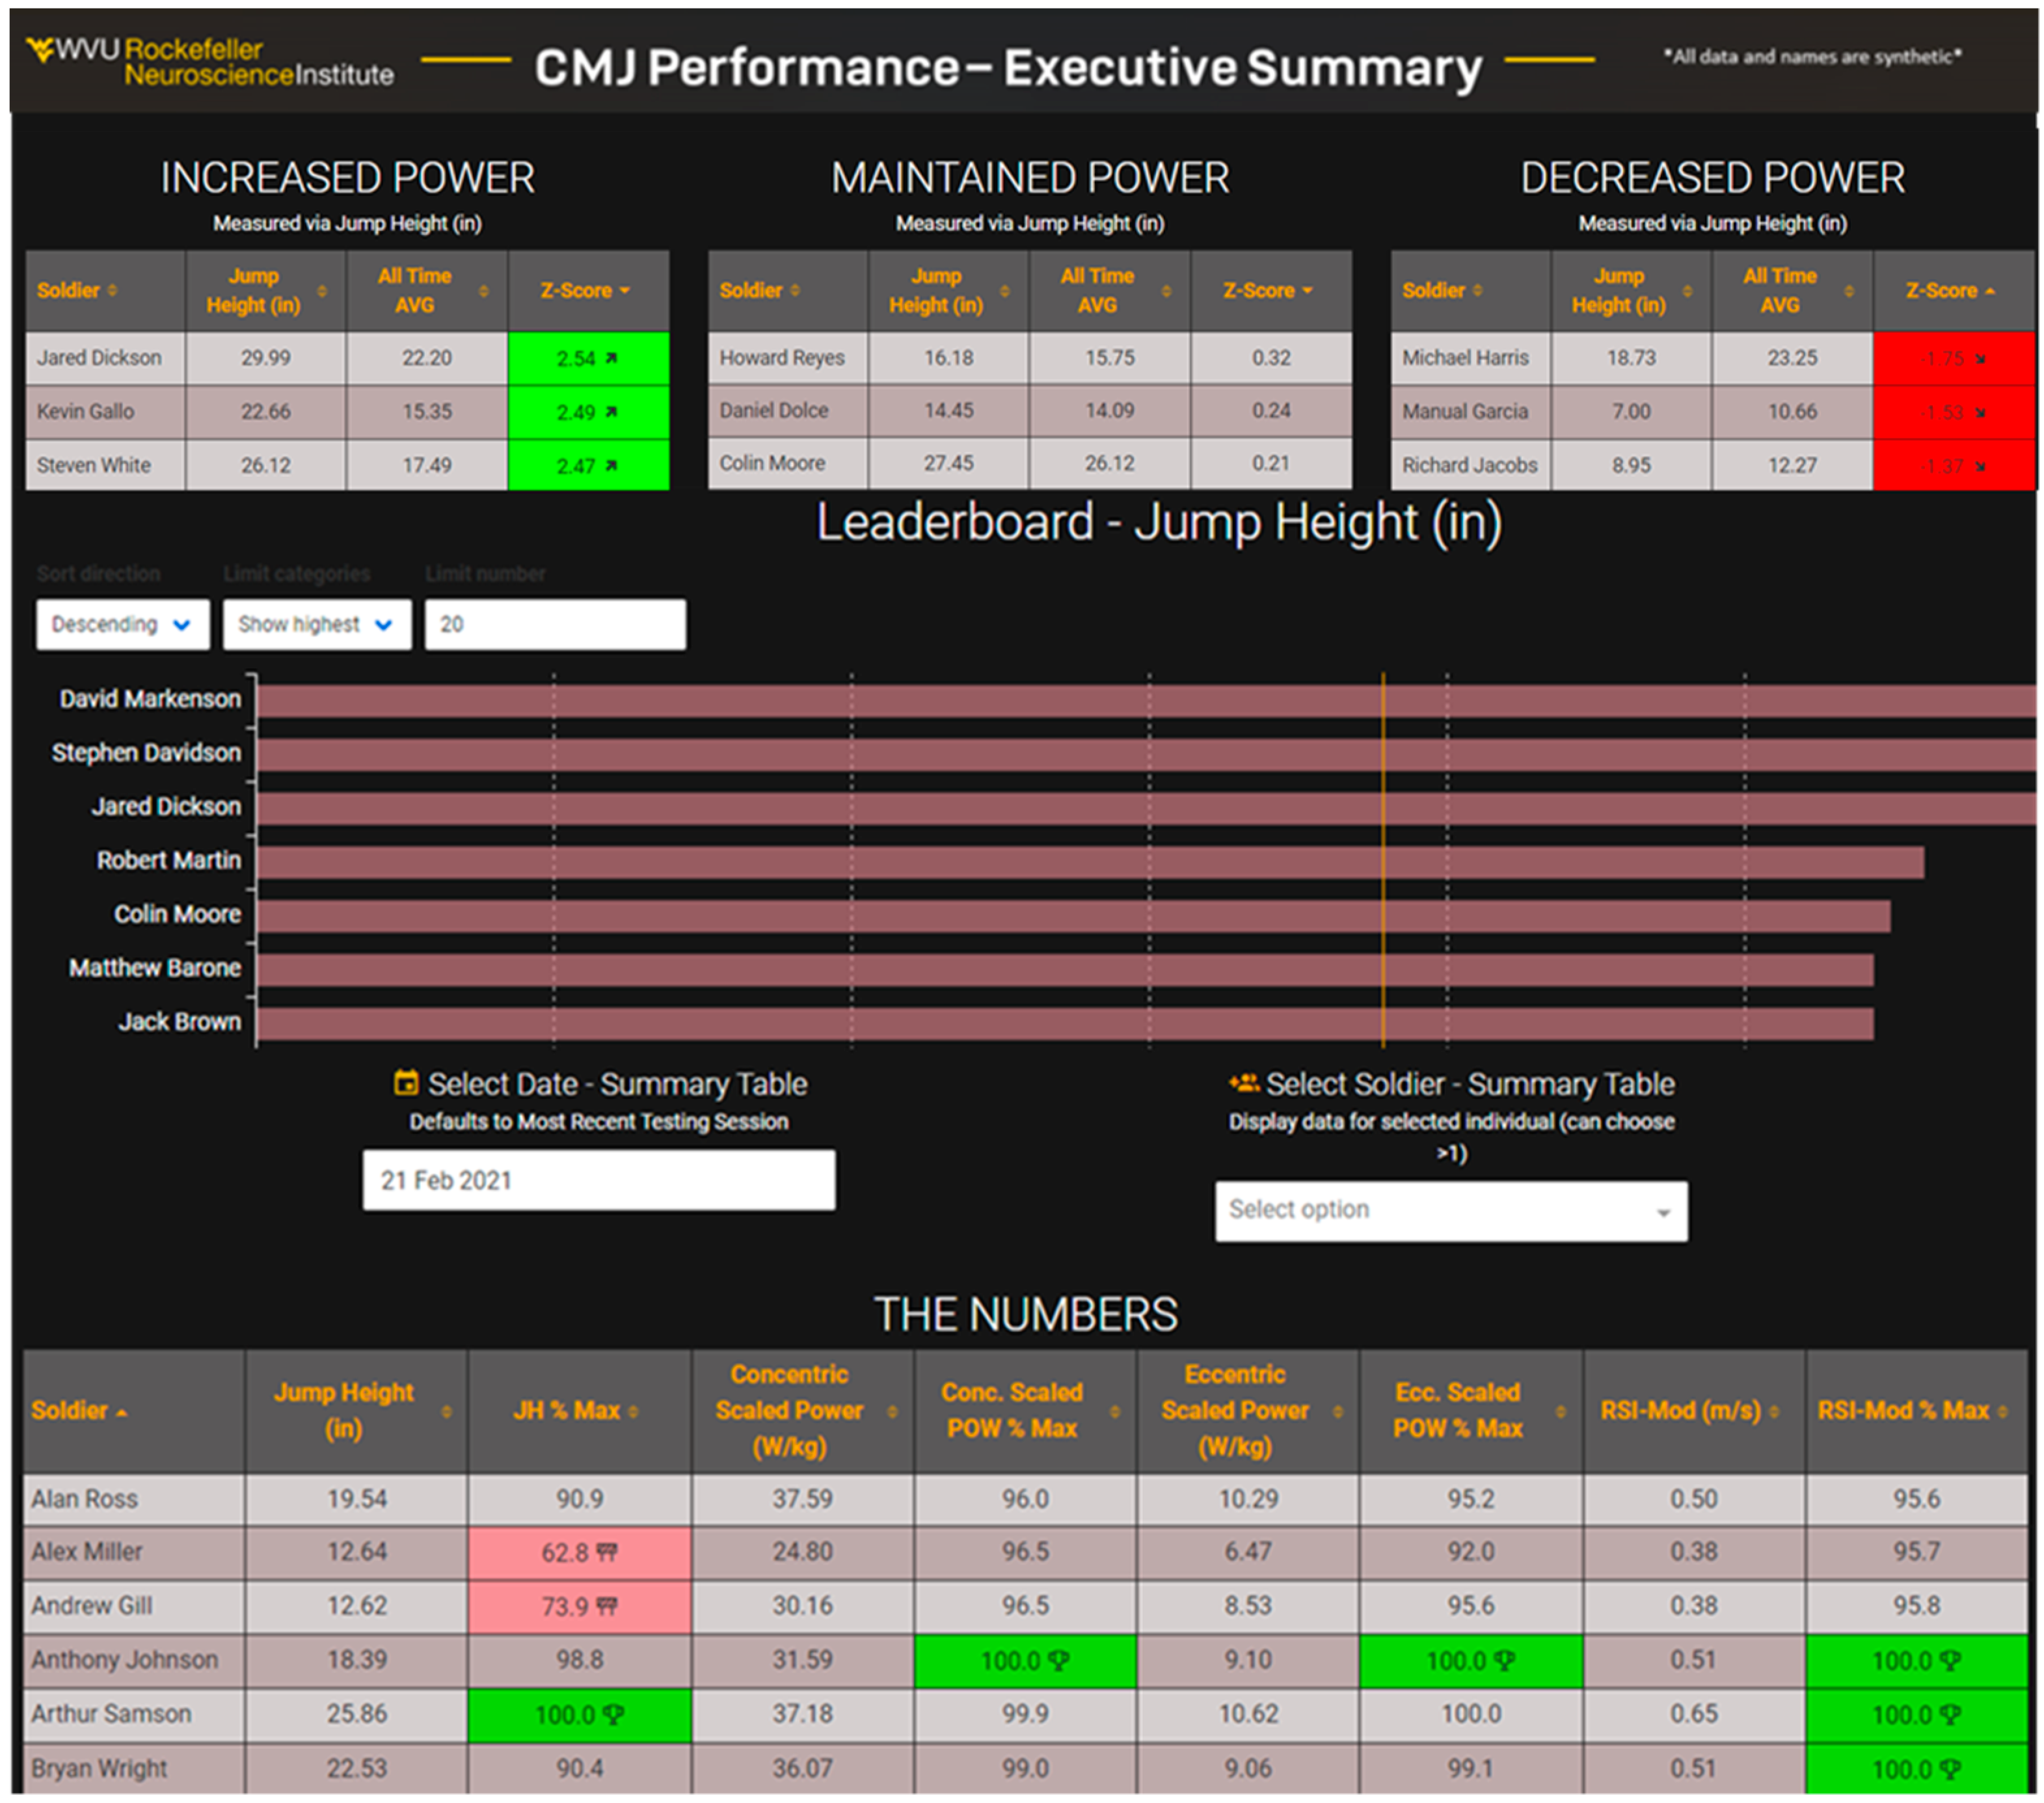Click sort arrows on JH % Max column

pyautogui.click(x=634, y=1411)
